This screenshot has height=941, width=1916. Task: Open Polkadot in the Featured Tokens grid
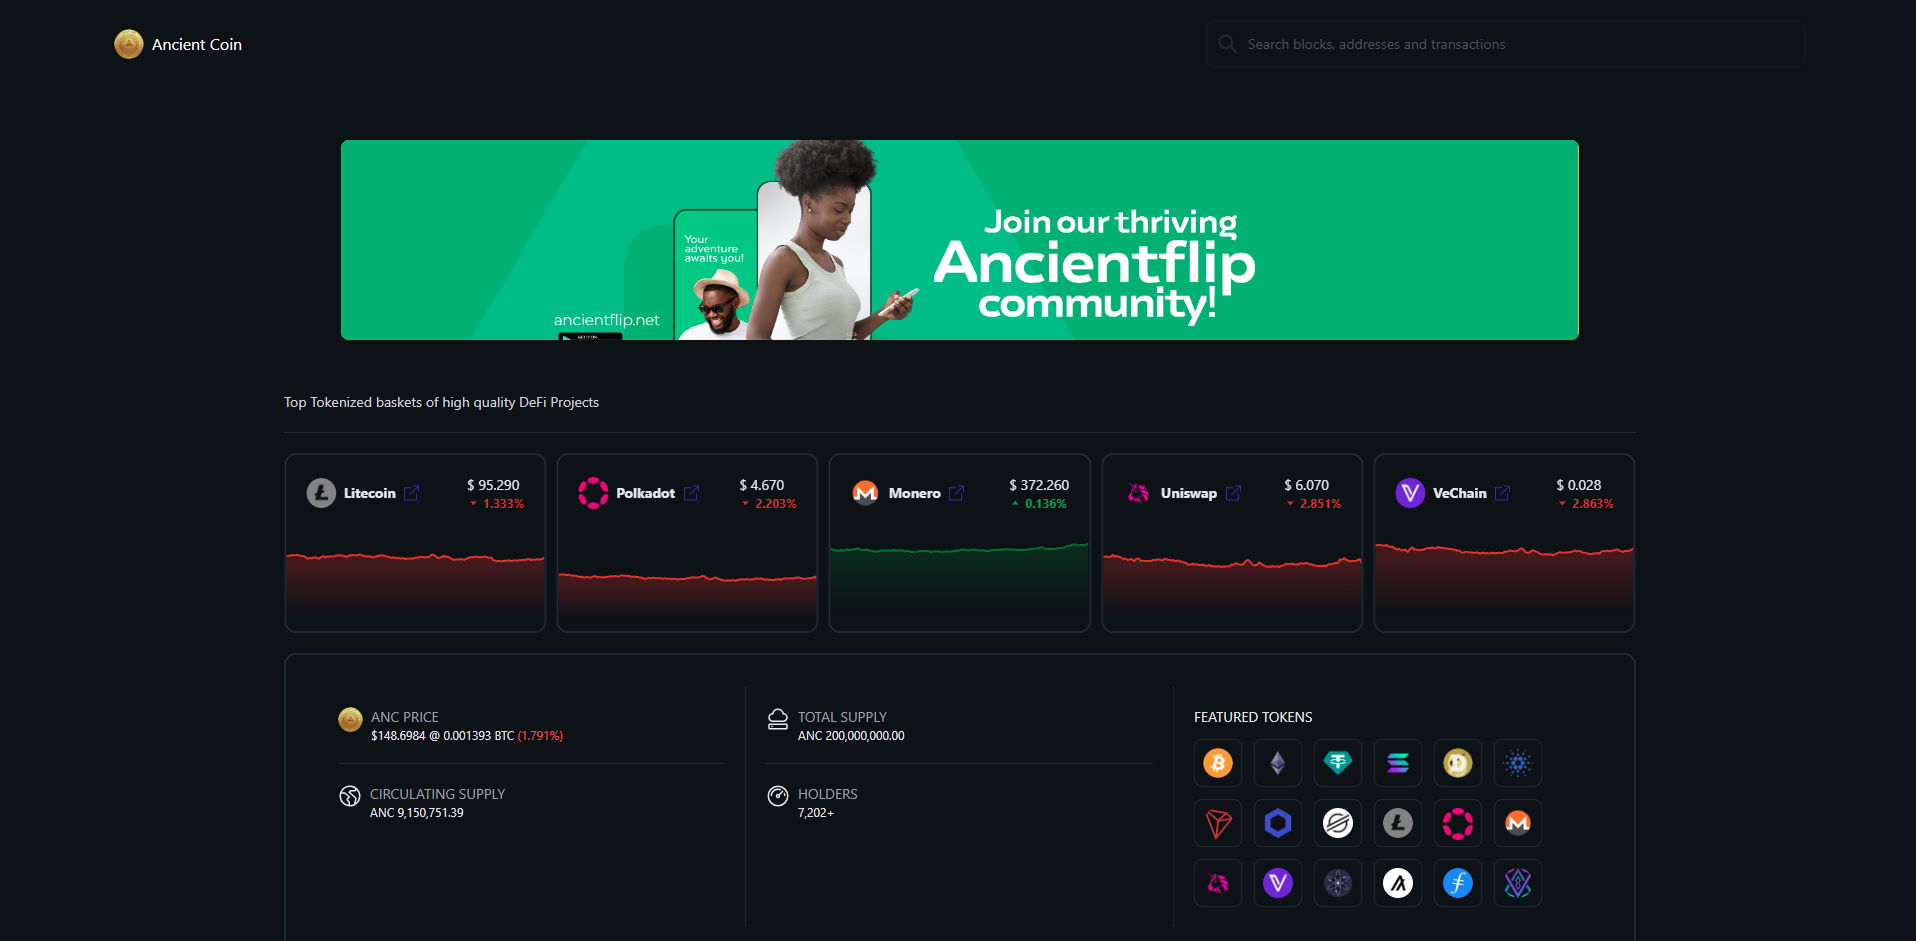(x=1458, y=824)
